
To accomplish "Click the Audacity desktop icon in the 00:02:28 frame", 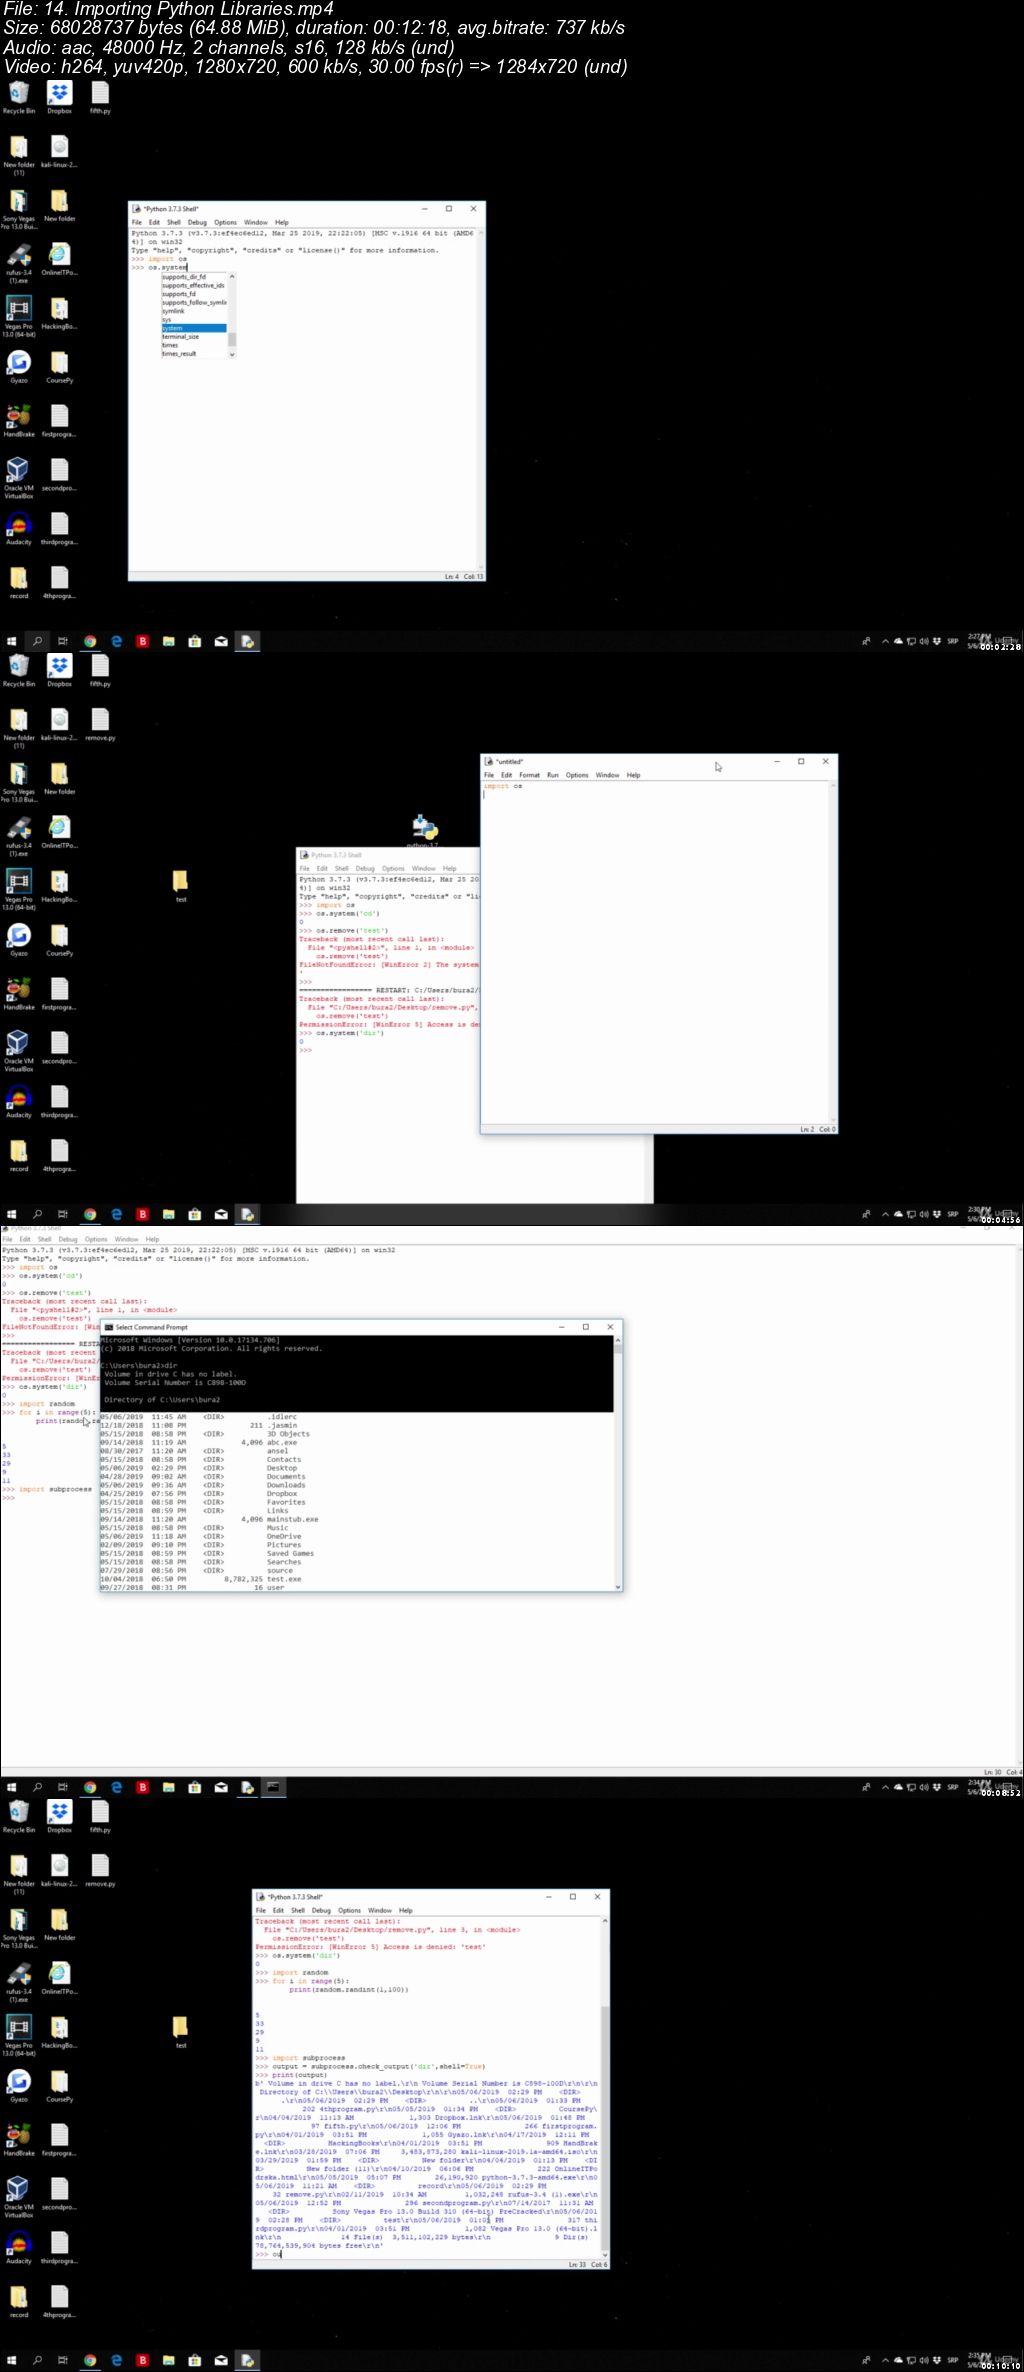I will (18, 529).
